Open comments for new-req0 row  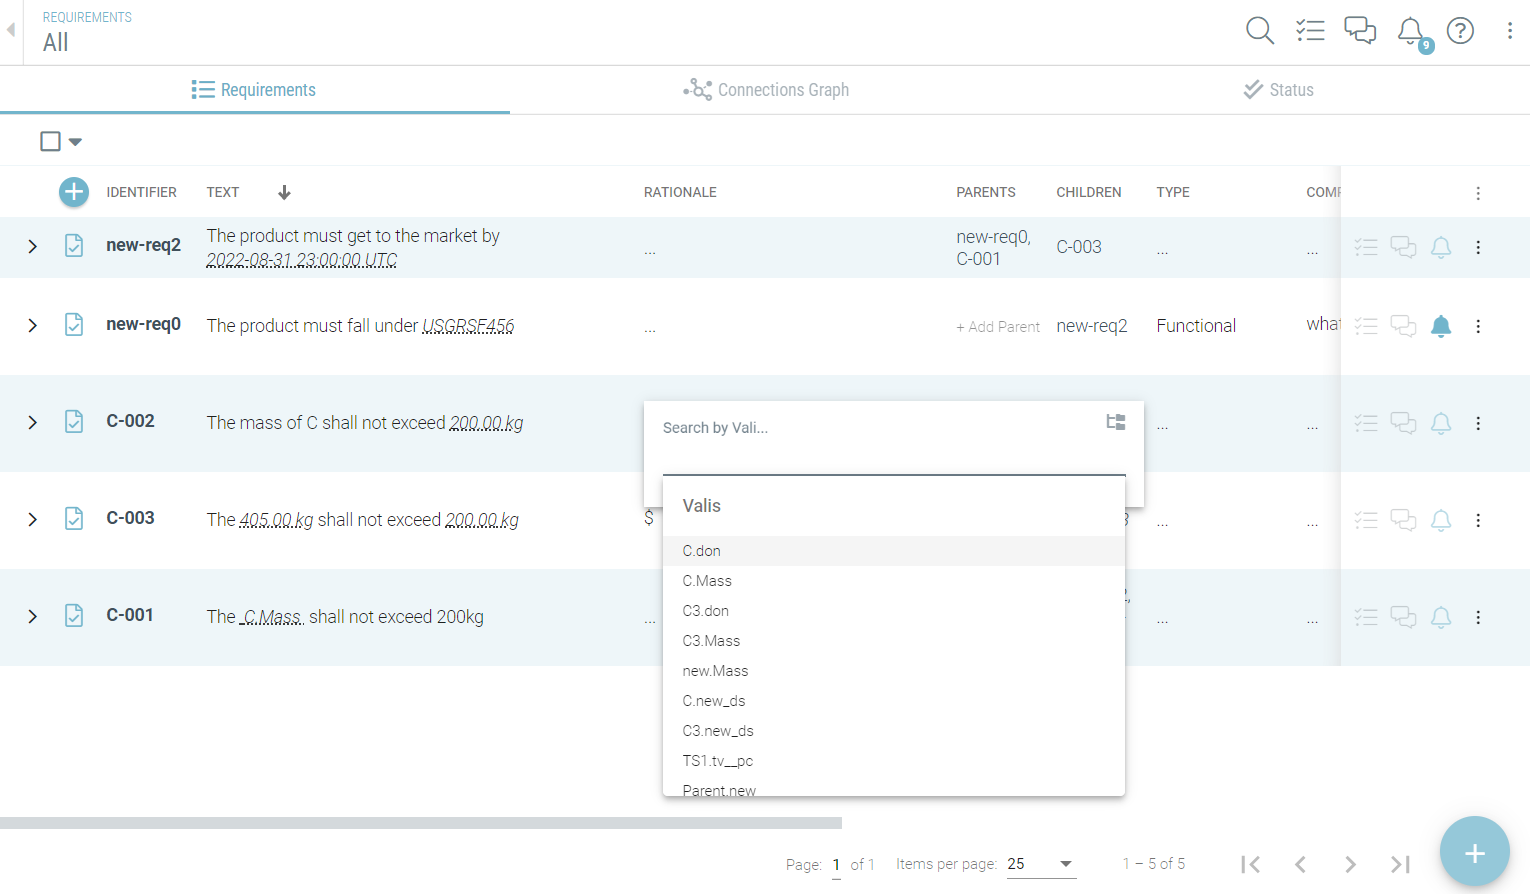(x=1404, y=326)
